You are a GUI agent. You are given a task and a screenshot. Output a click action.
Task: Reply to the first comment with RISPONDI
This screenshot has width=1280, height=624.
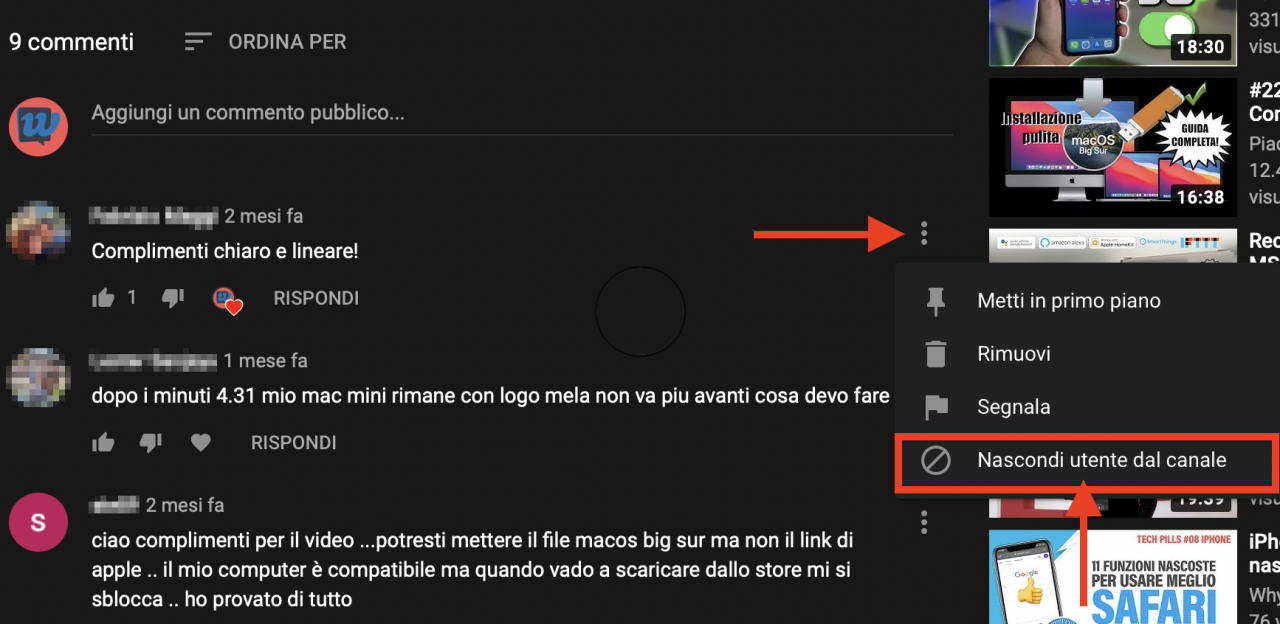pos(316,298)
